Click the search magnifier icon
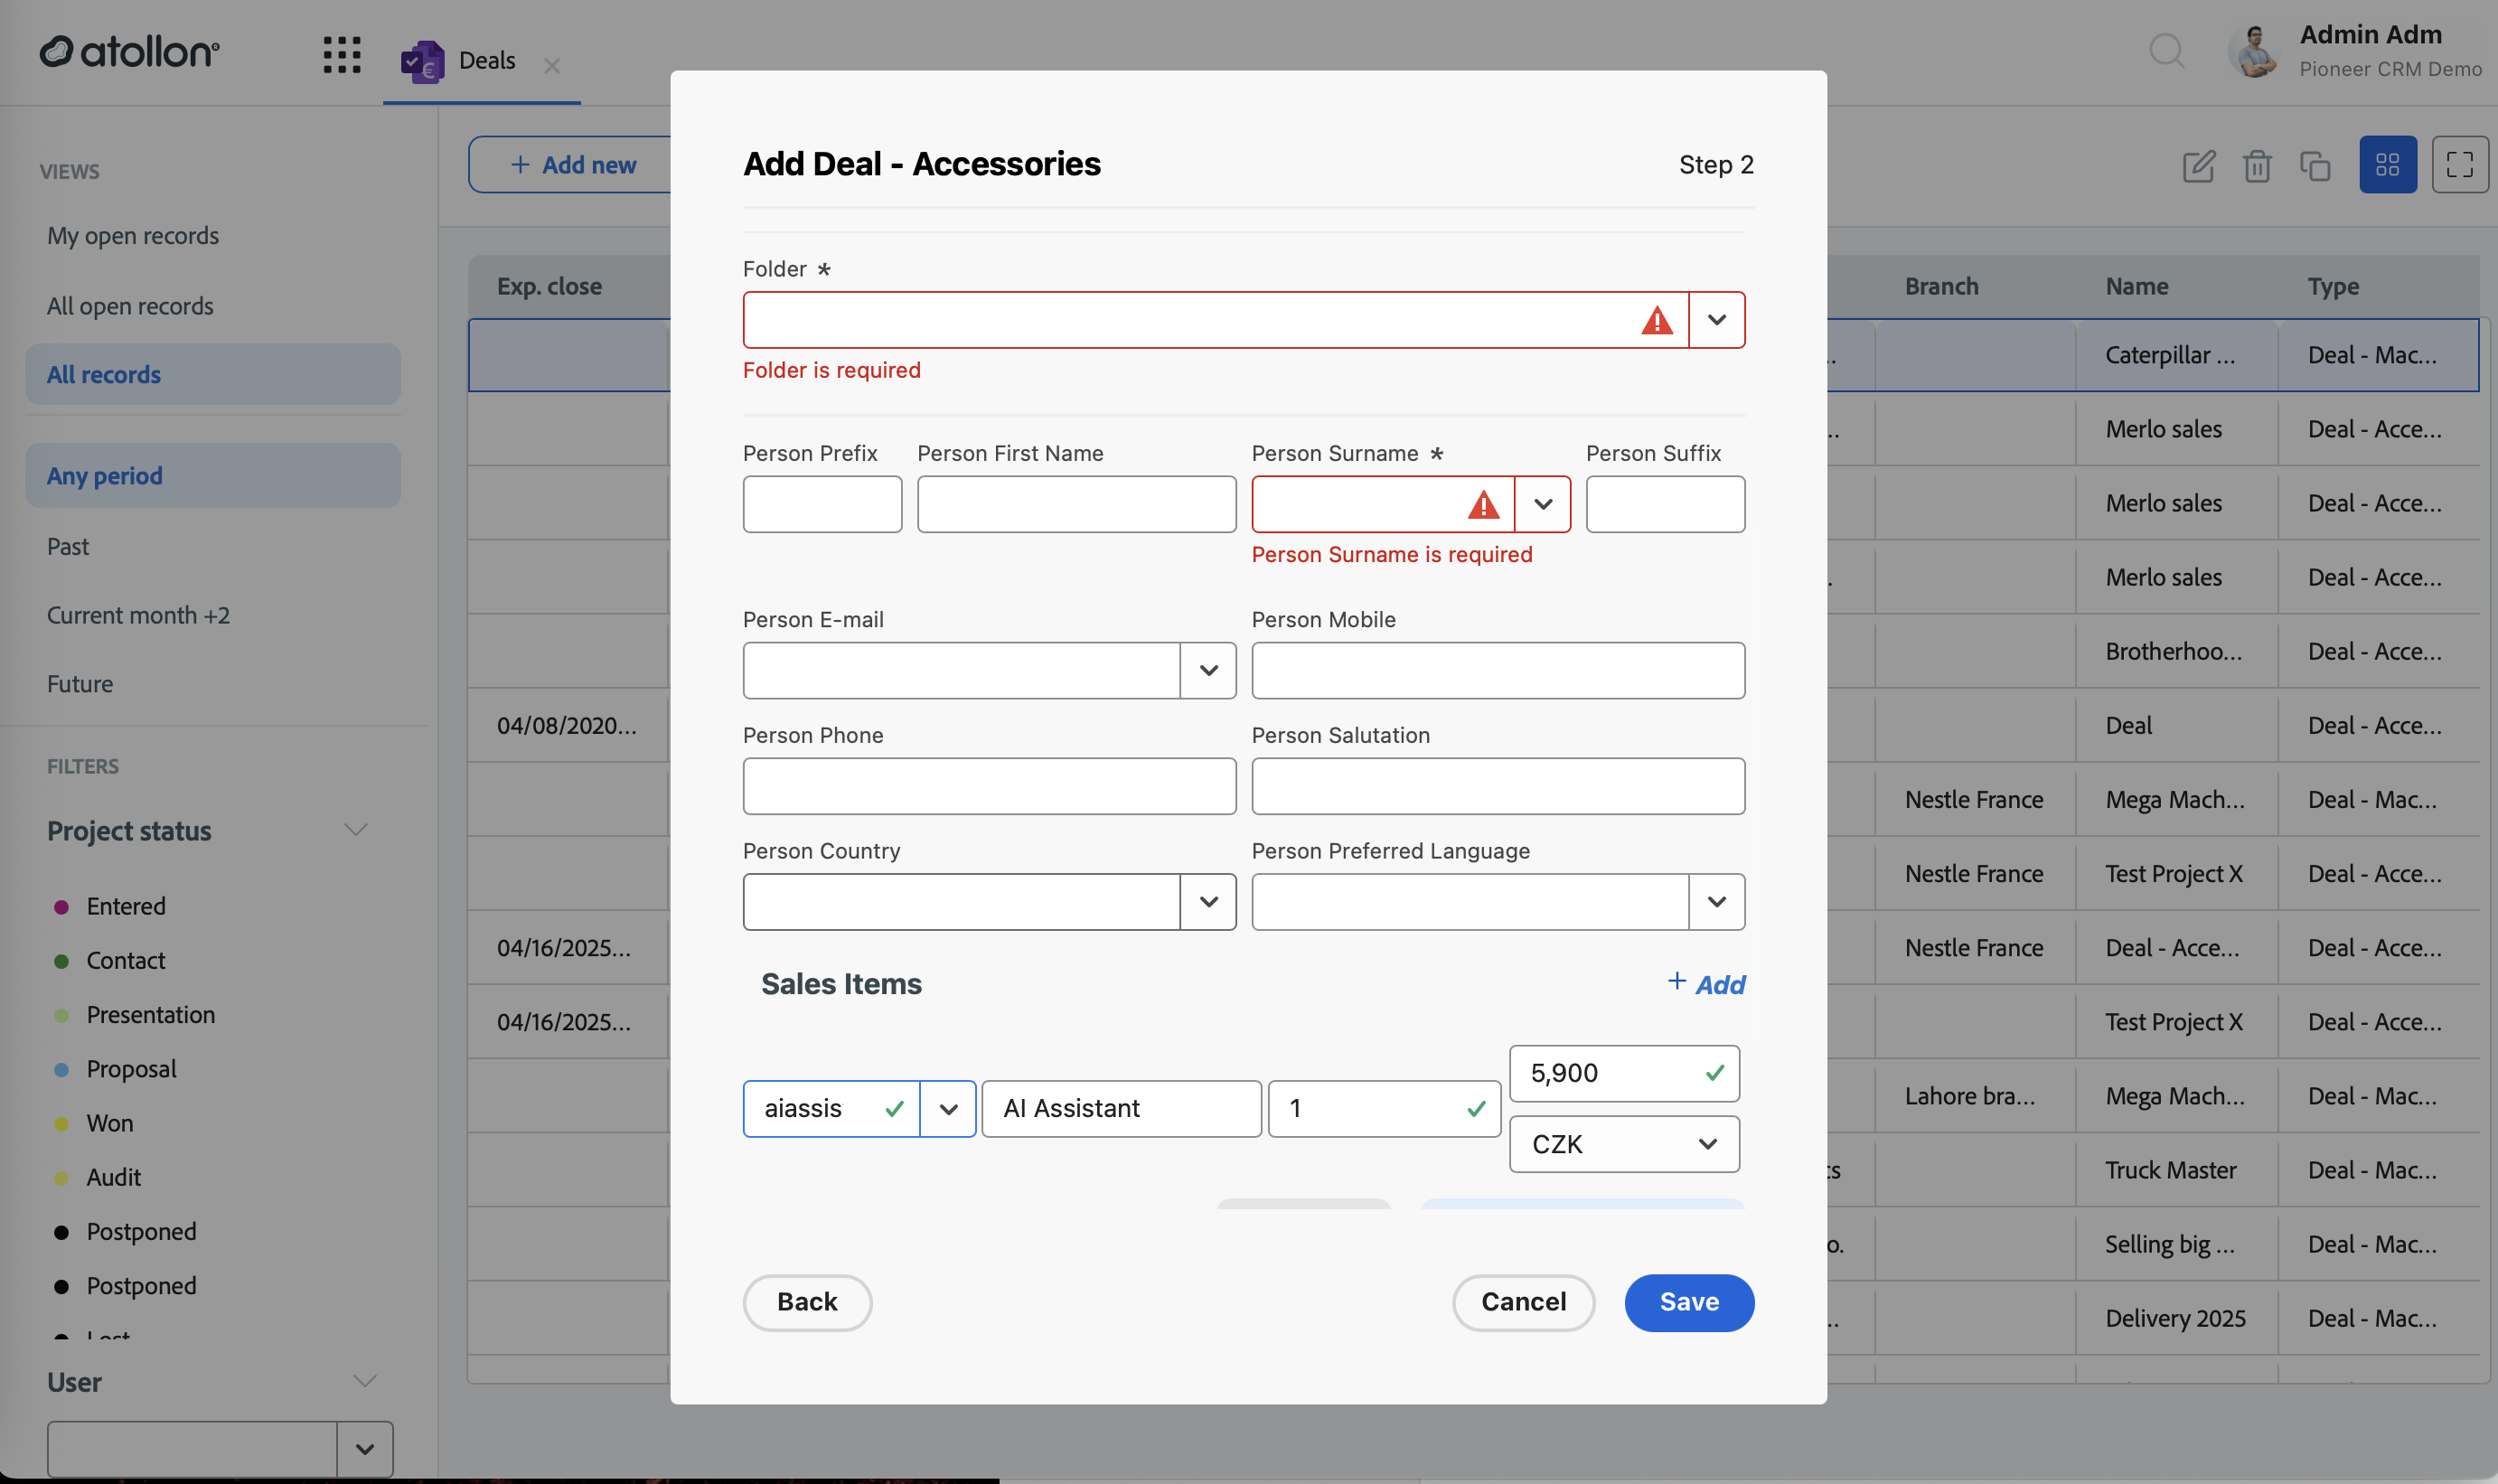The width and height of the screenshot is (2498, 1484). coord(2166,50)
